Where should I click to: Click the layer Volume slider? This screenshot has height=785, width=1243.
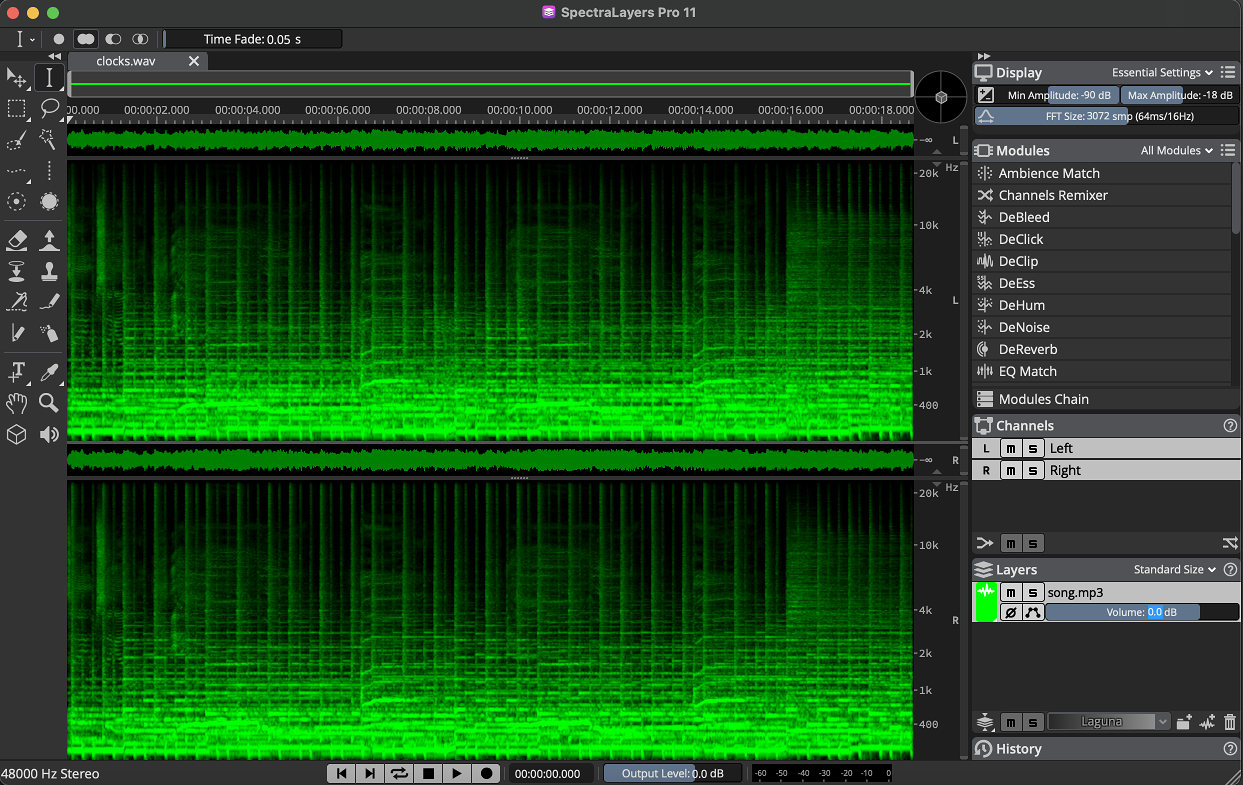[1122, 612]
